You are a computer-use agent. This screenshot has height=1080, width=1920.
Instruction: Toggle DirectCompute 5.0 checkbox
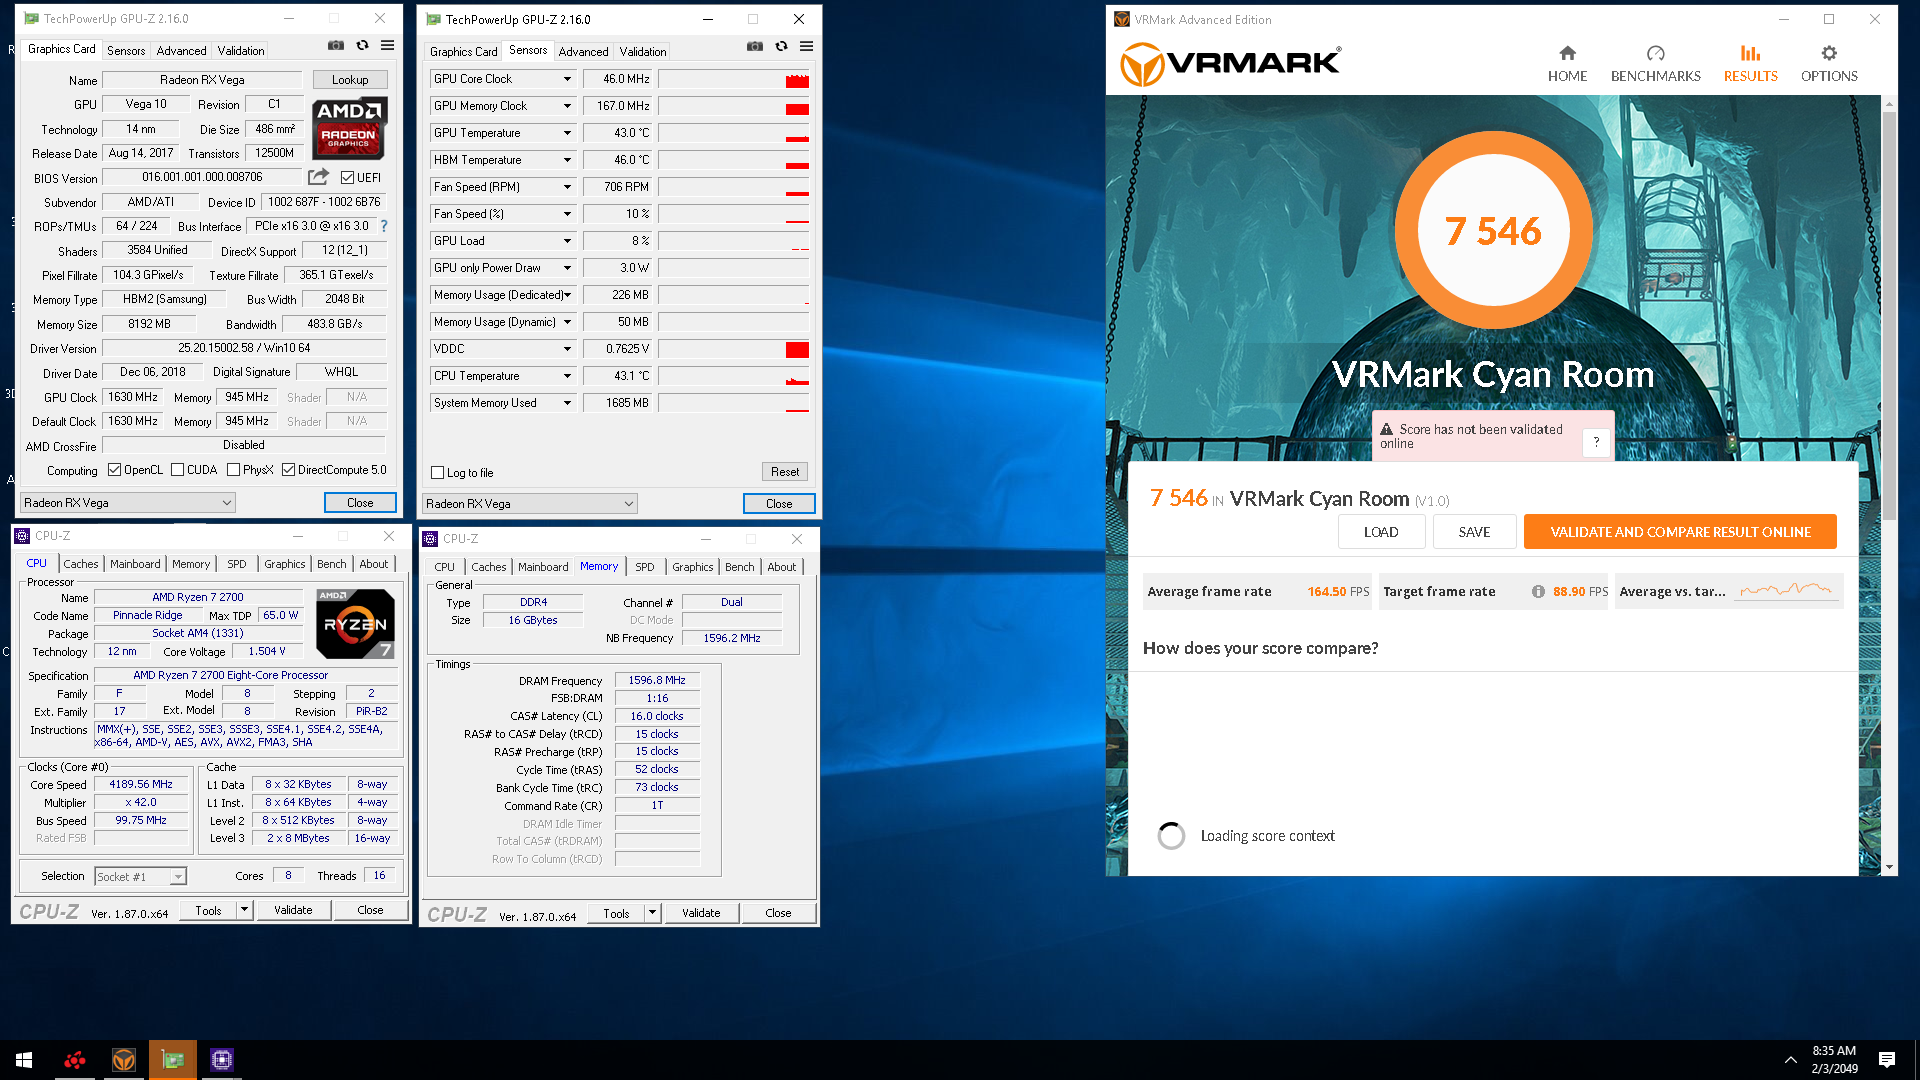coord(288,470)
